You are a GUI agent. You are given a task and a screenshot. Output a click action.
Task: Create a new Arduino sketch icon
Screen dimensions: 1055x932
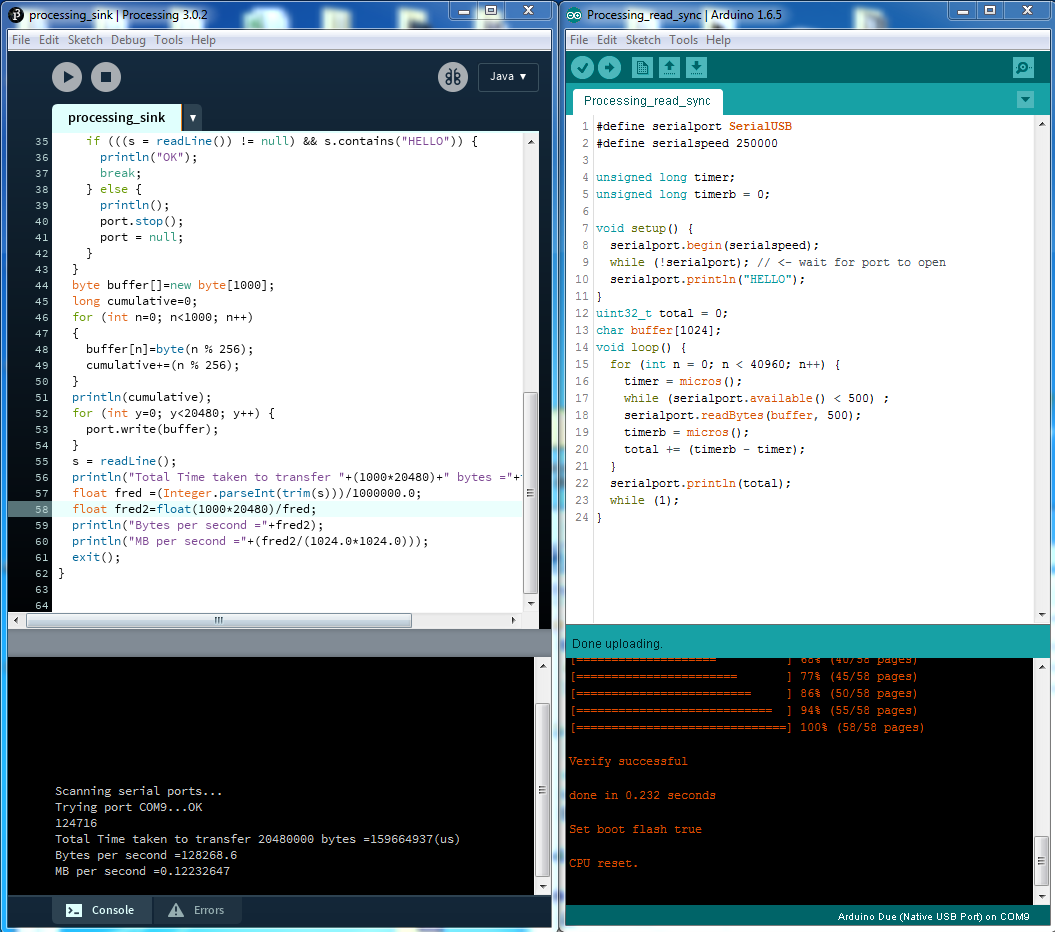coord(642,67)
